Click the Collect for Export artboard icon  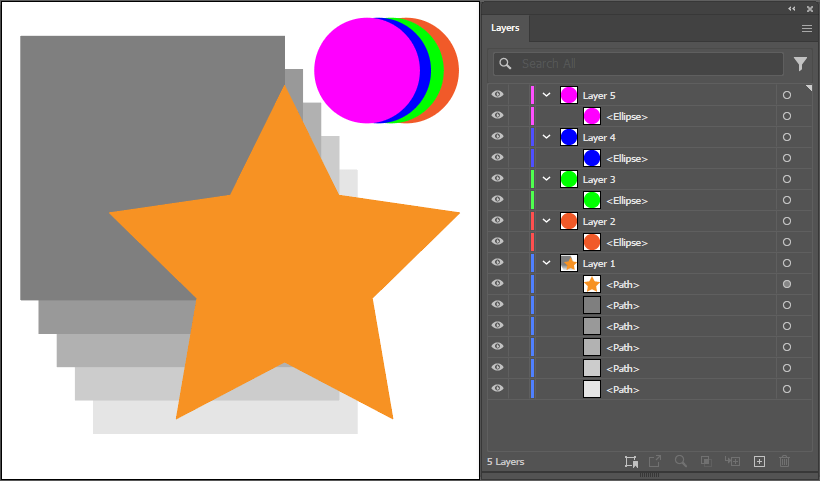pyautogui.click(x=631, y=461)
